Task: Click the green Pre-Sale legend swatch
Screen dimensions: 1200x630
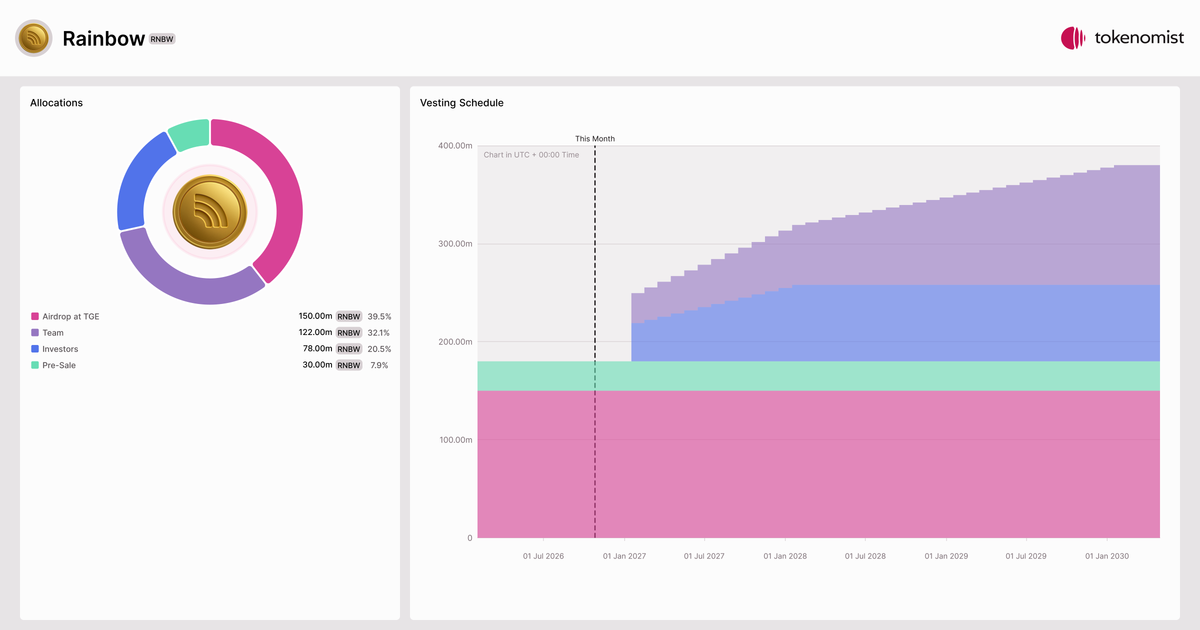Action: [x=35, y=365]
